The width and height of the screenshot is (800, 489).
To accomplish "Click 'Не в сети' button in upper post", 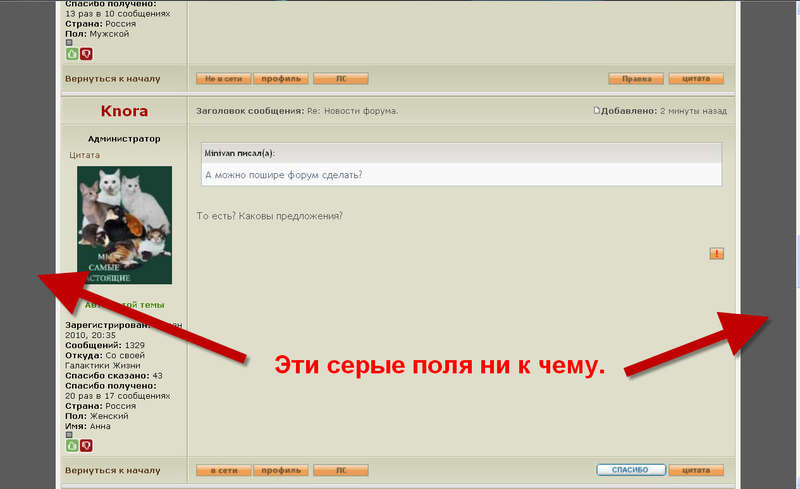I will [x=223, y=79].
